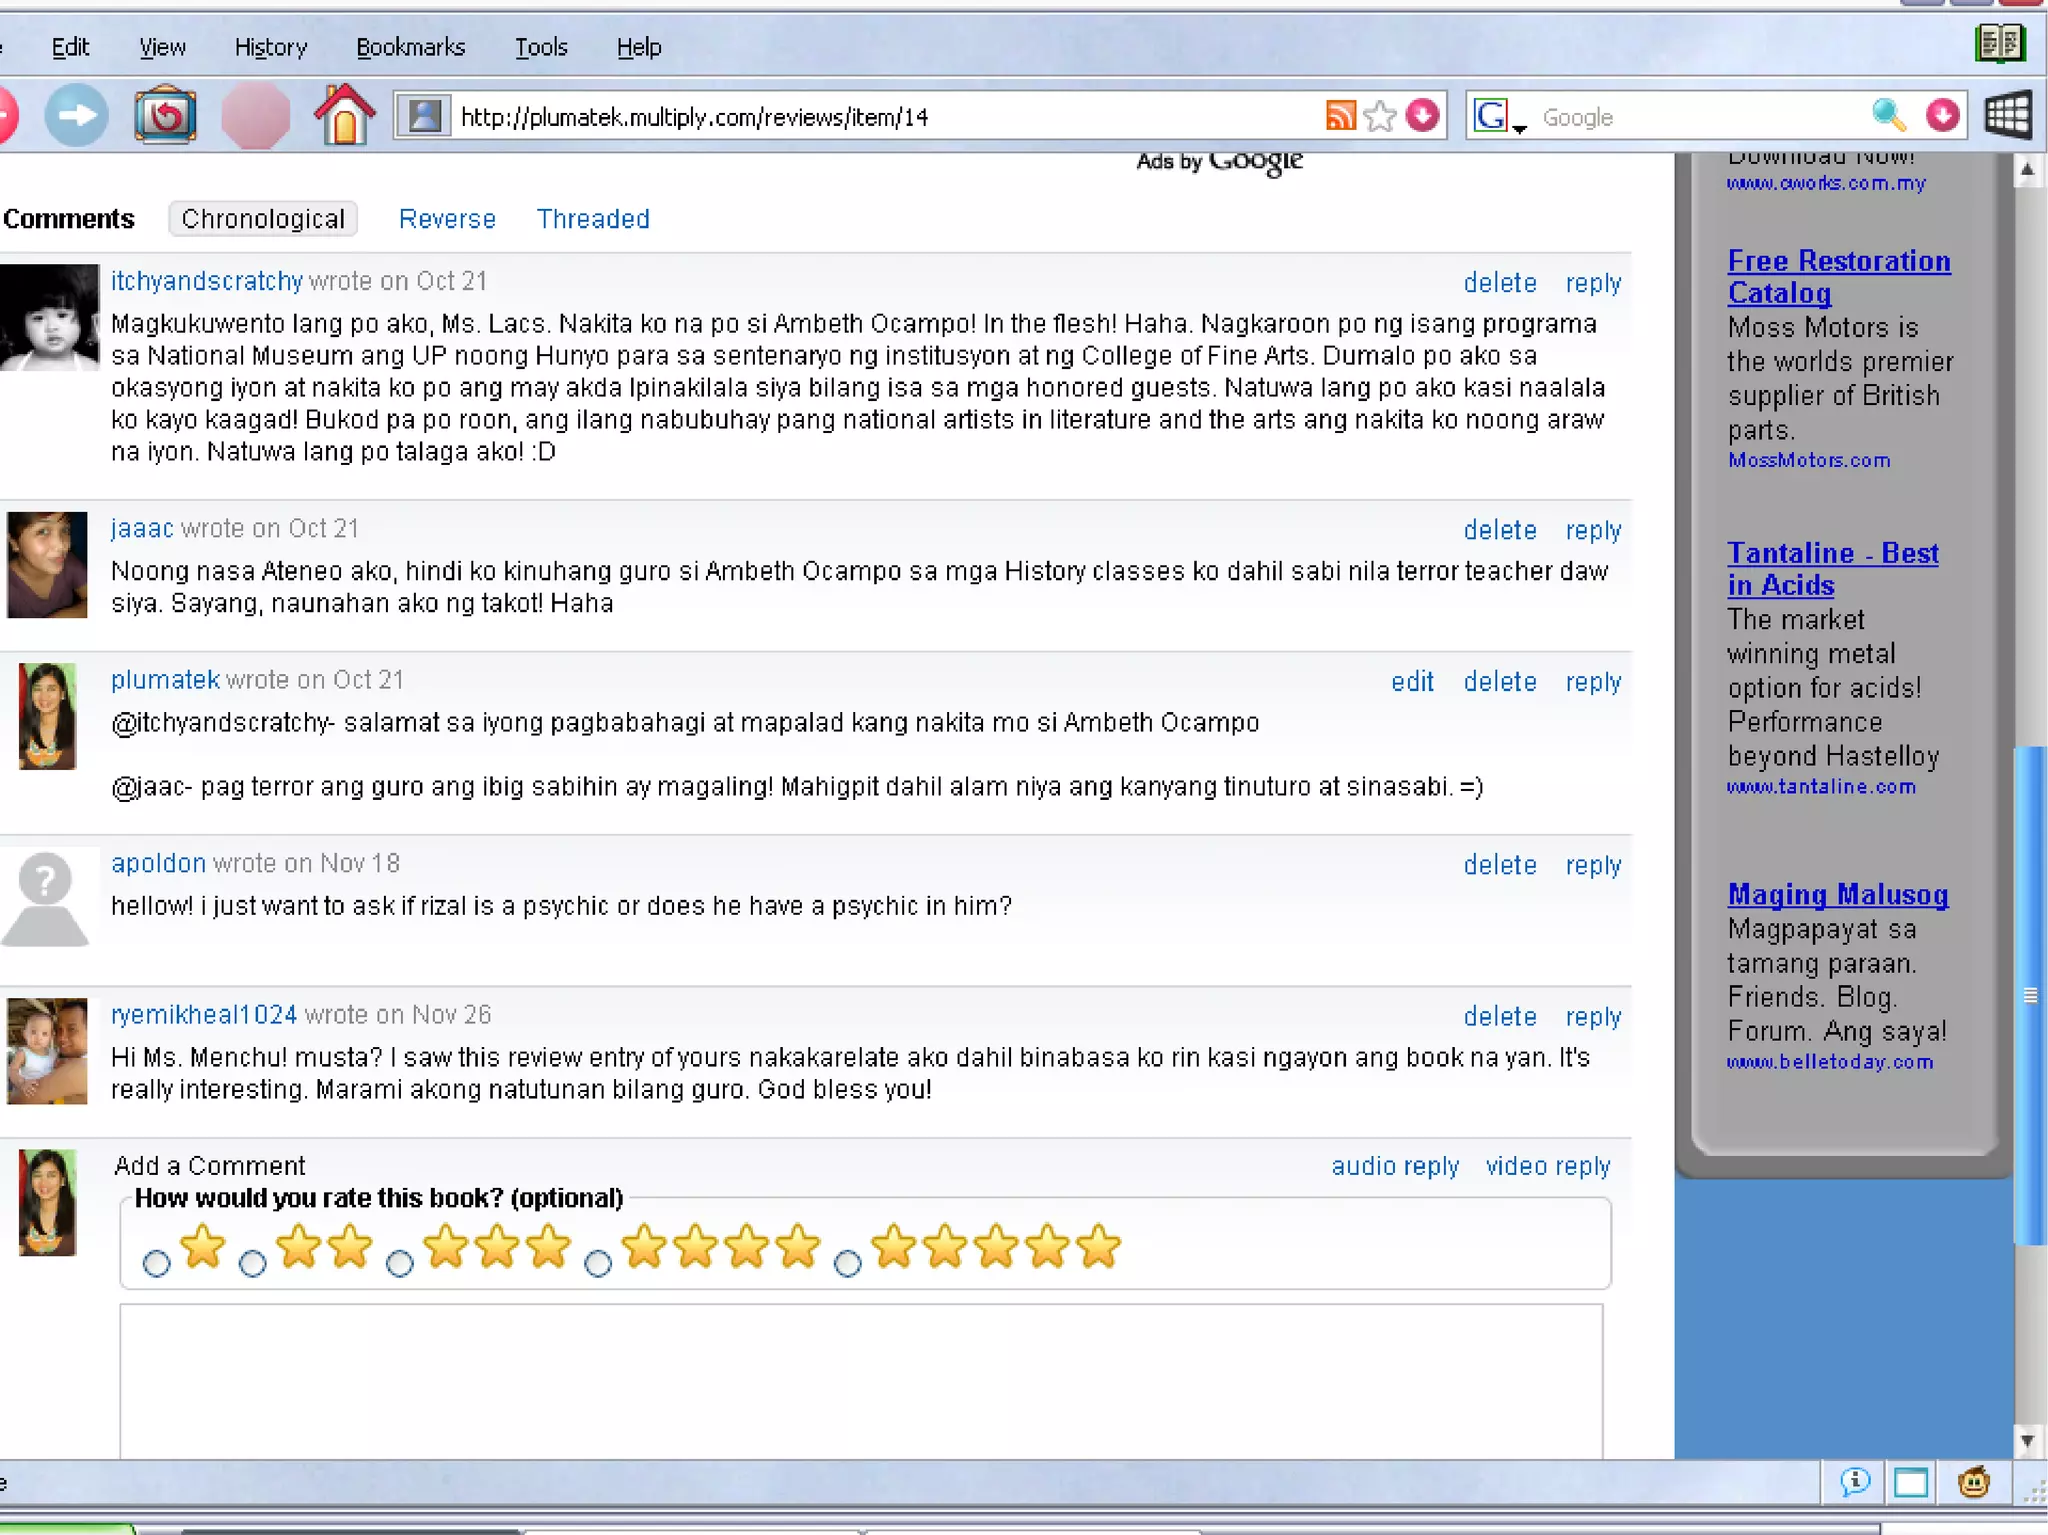Select the three-star rating radio button
2048x1535 pixels.
pos(400,1263)
